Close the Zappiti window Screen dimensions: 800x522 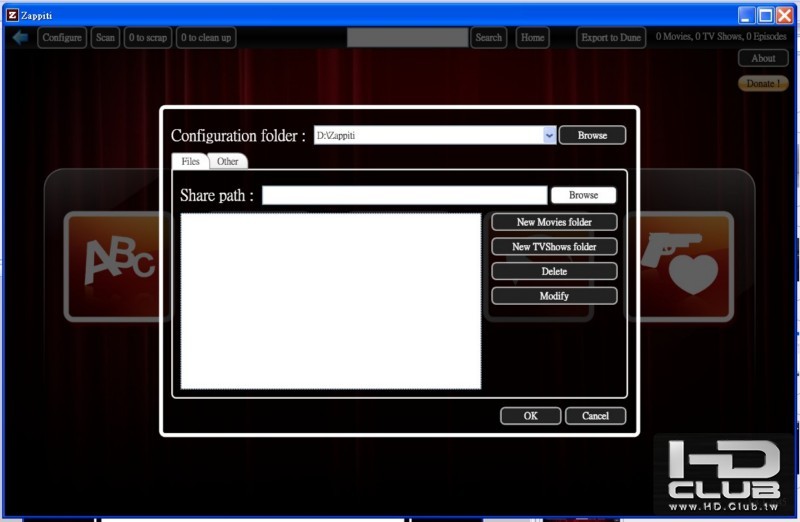pyautogui.click(x=784, y=15)
